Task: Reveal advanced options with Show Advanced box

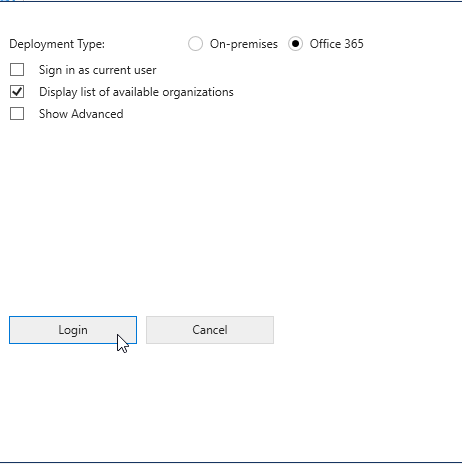Action: click(x=17, y=114)
